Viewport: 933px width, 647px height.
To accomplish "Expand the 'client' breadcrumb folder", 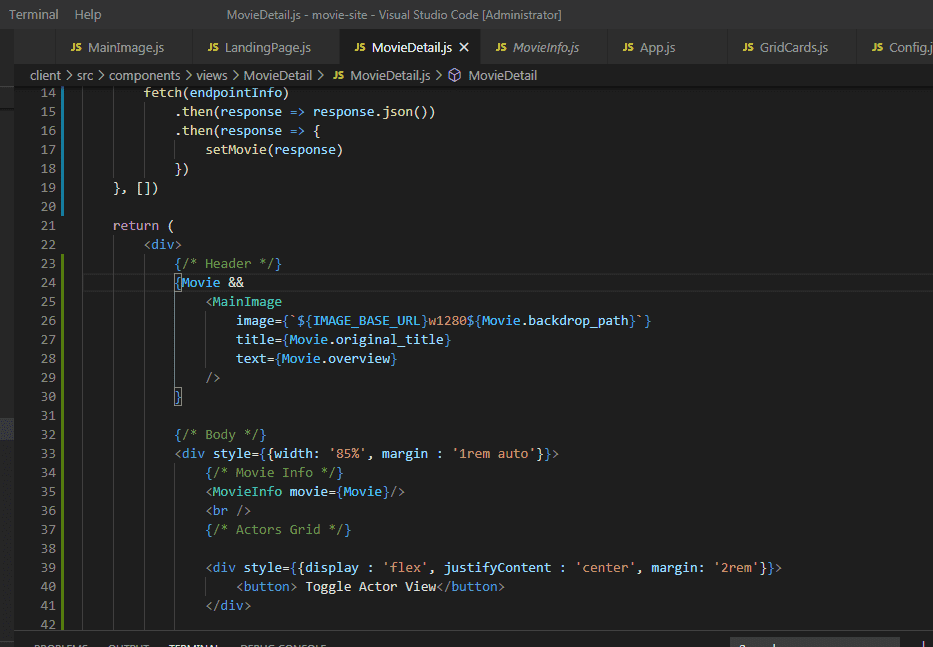I will pyautogui.click(x=45, y=75).
